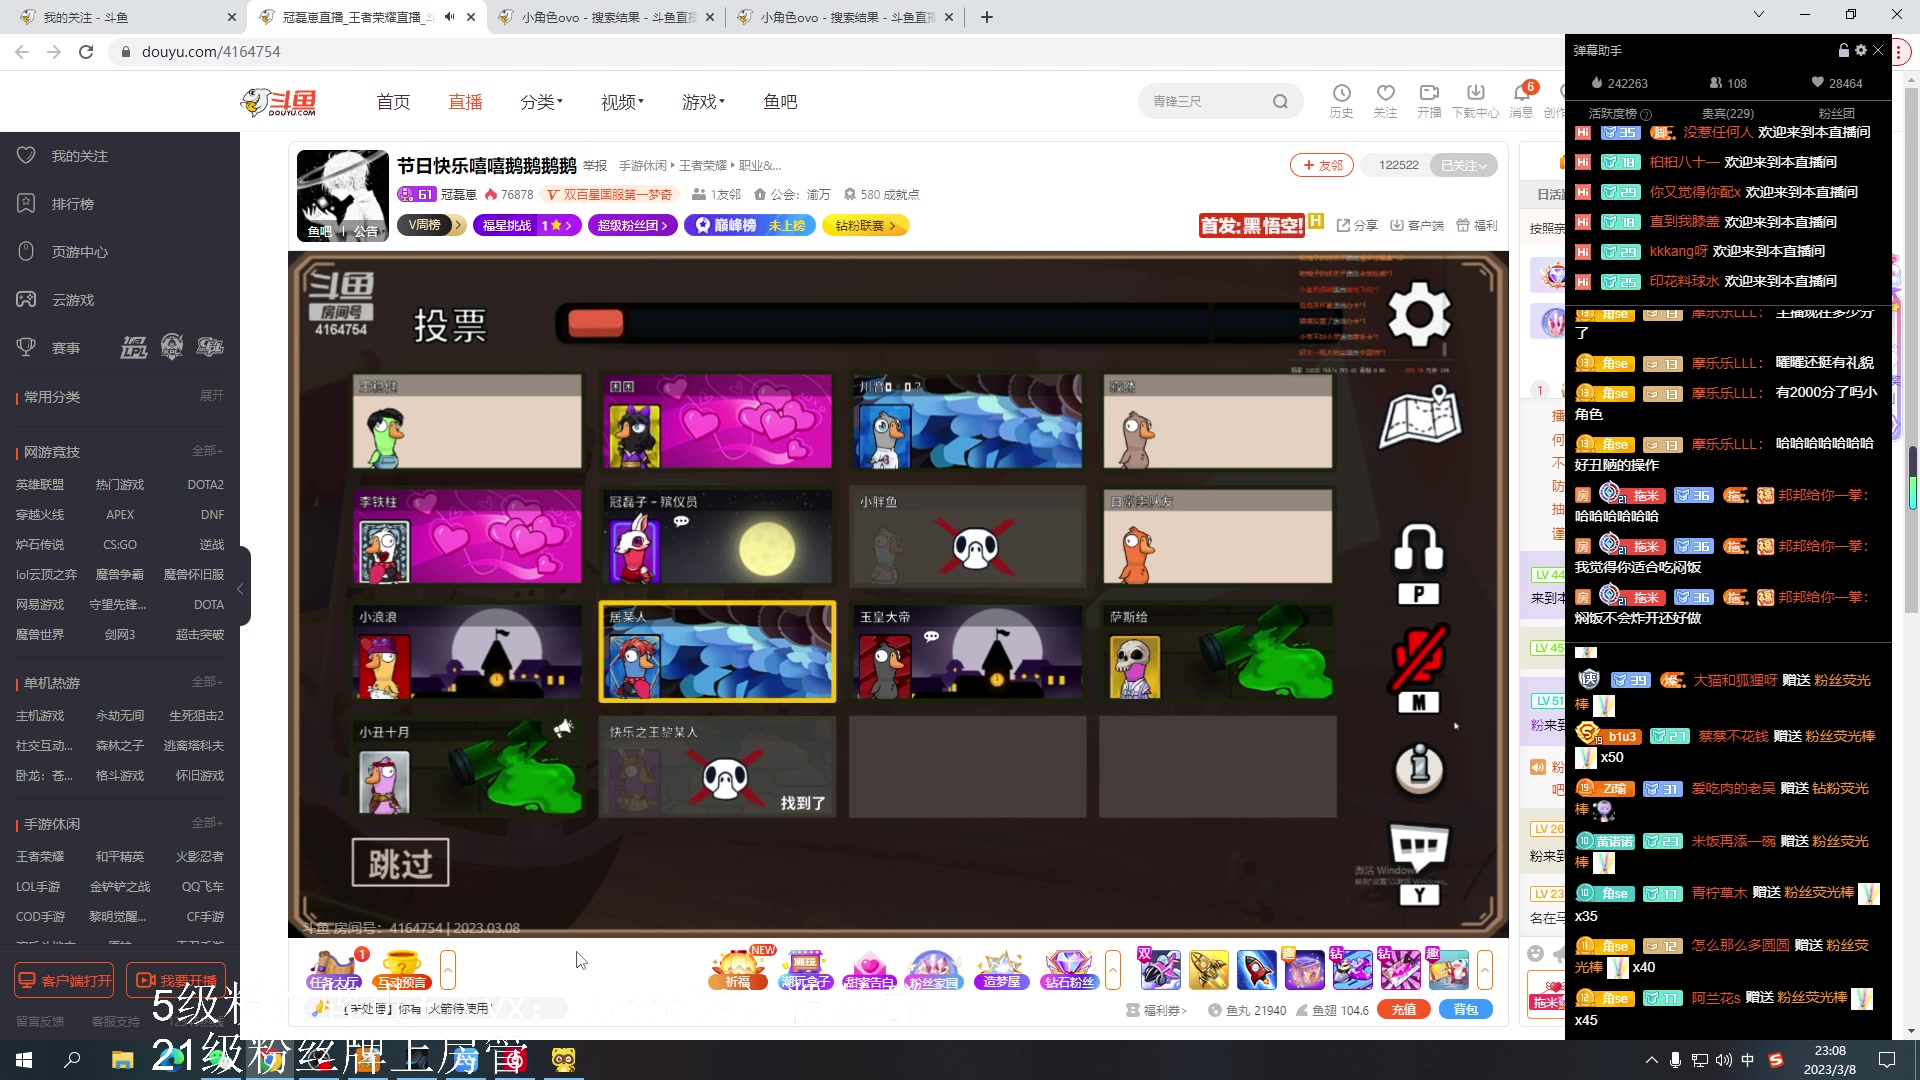Select the 直播 nav item
The height and width of the screenshot is (1080, 1920).
point(465,102)
